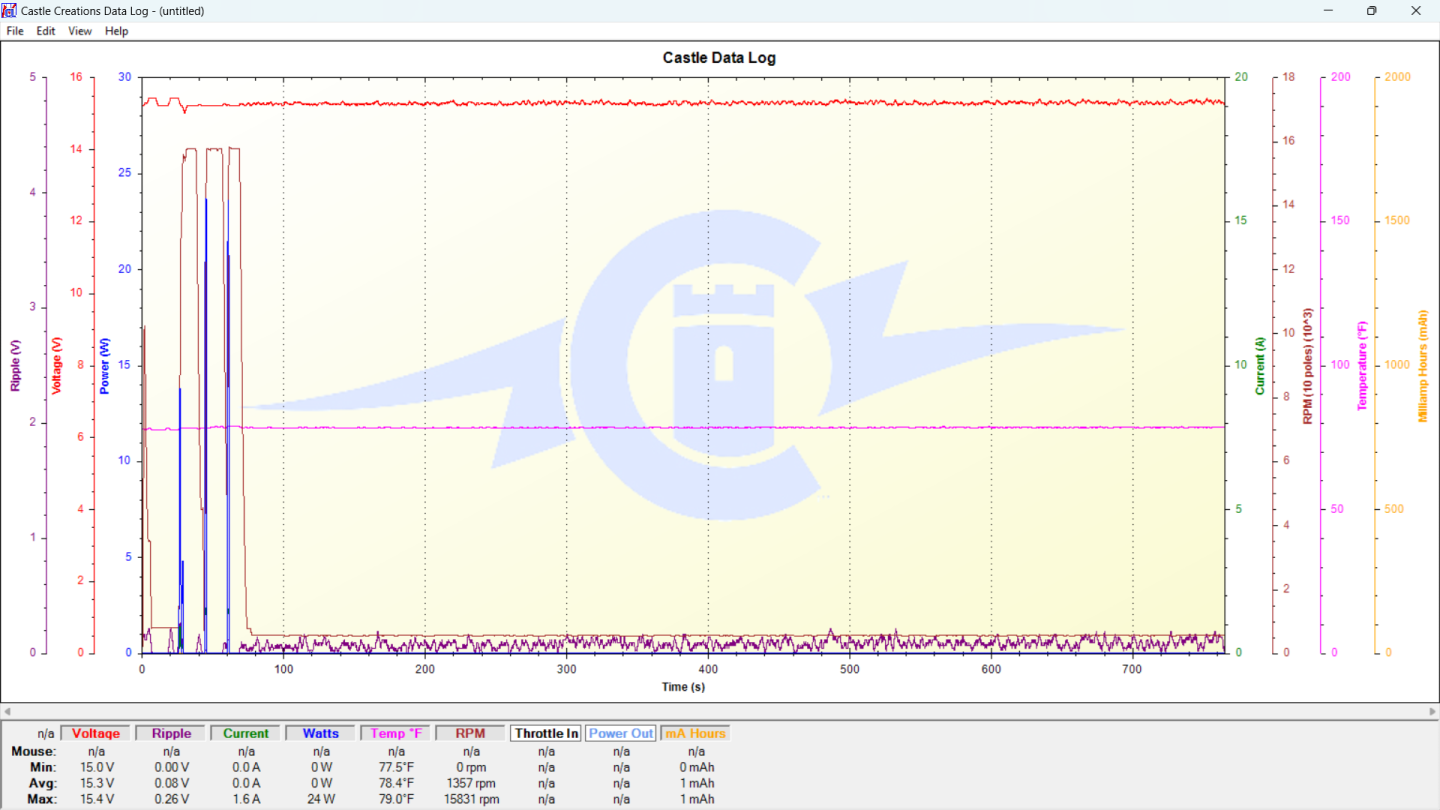Click the 'Max:' row label
This screenshot has width=1440, height=810.
click(42, 799)
